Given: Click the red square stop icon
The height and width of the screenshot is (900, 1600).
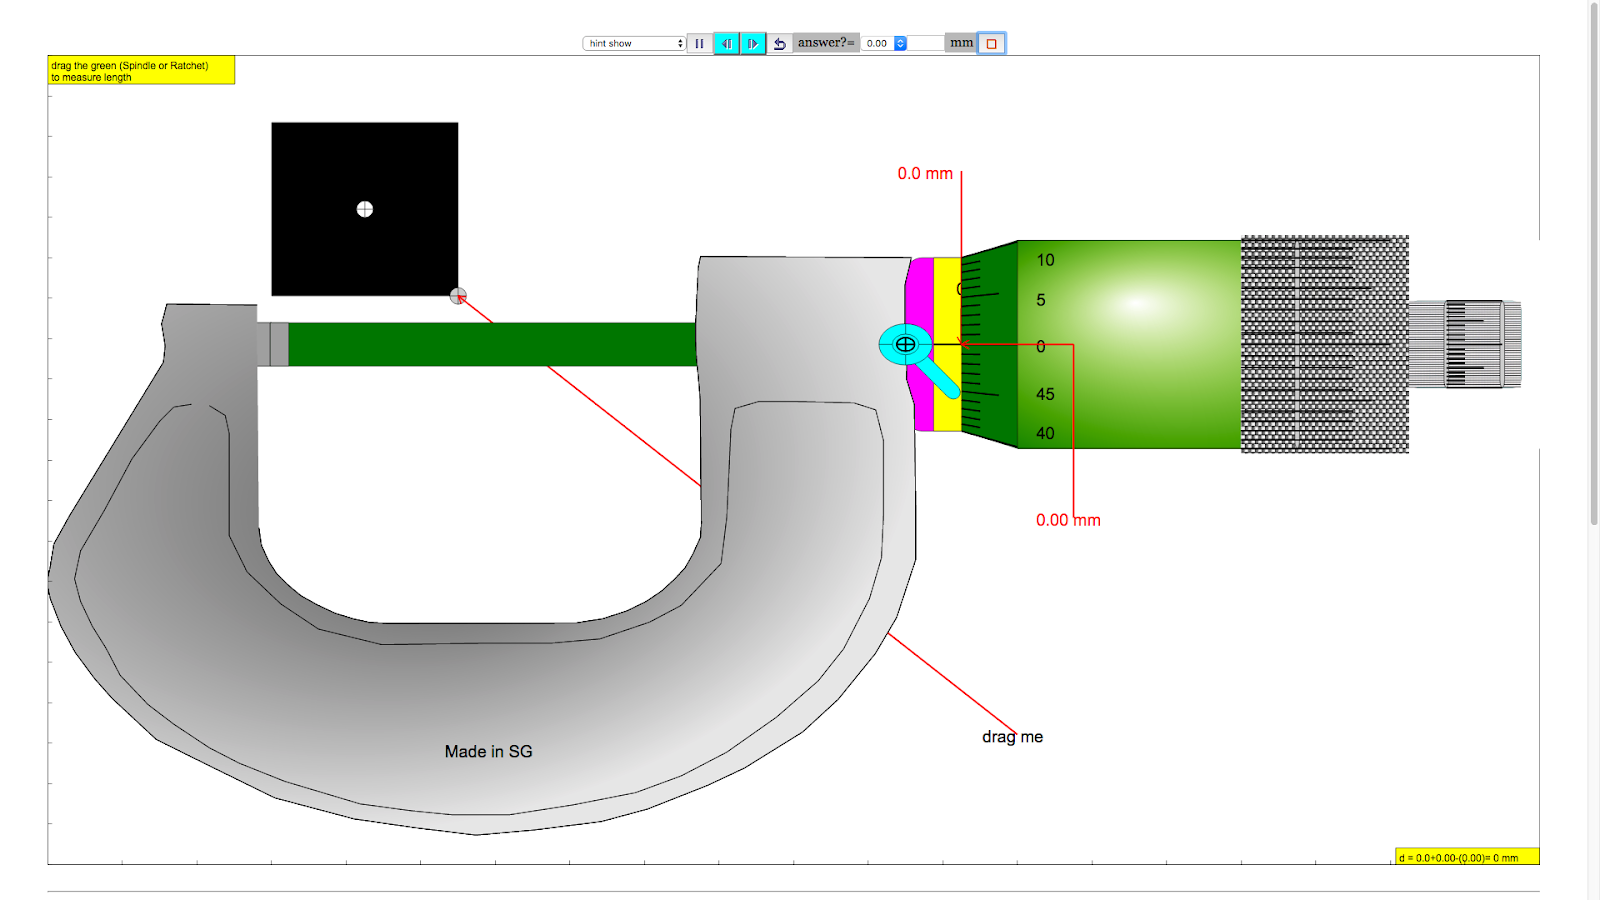Looking at the screenshot, I should [x=990, y=43].
